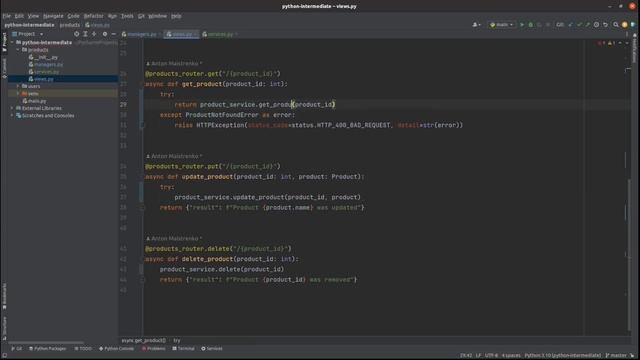640x360 pixels.
Task: Click the LF line separator widget
Action: point(478,356)
